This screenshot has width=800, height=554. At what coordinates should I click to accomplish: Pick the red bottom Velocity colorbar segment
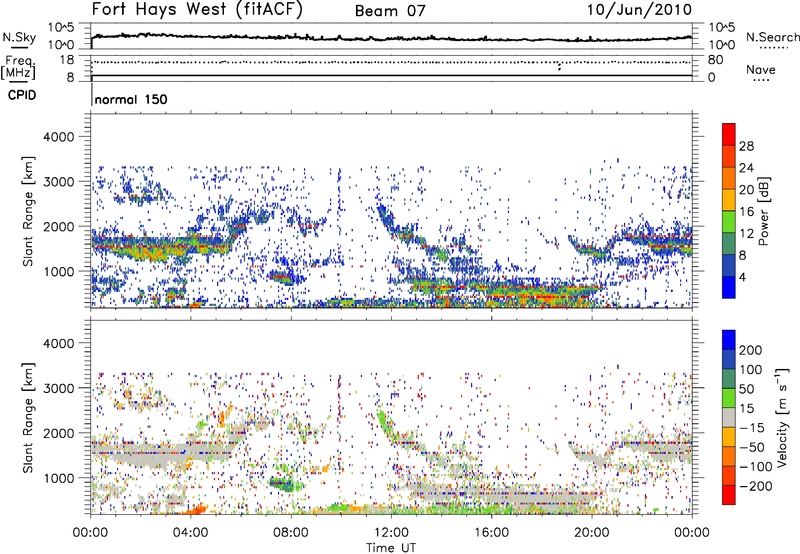coord(729,495)
